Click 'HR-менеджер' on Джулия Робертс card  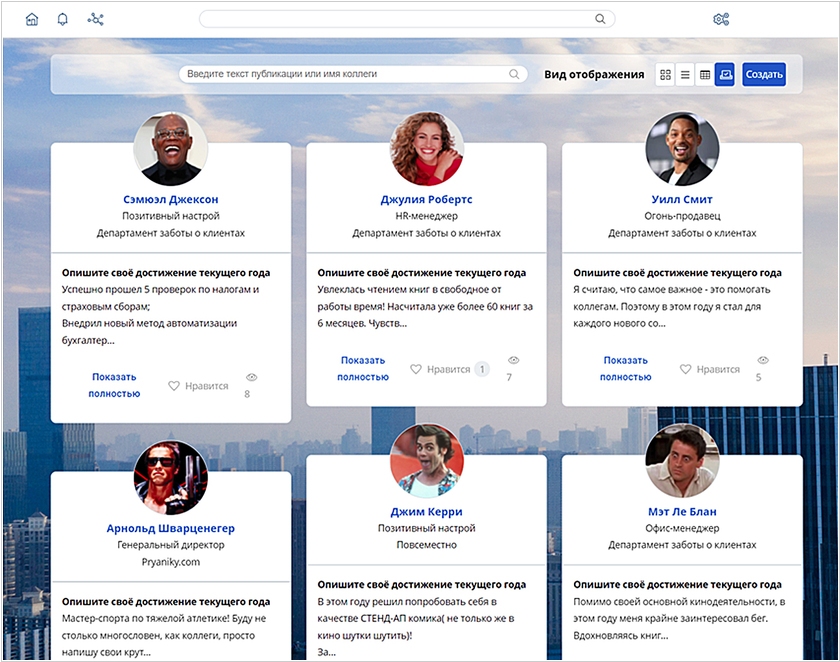(426, 216)
